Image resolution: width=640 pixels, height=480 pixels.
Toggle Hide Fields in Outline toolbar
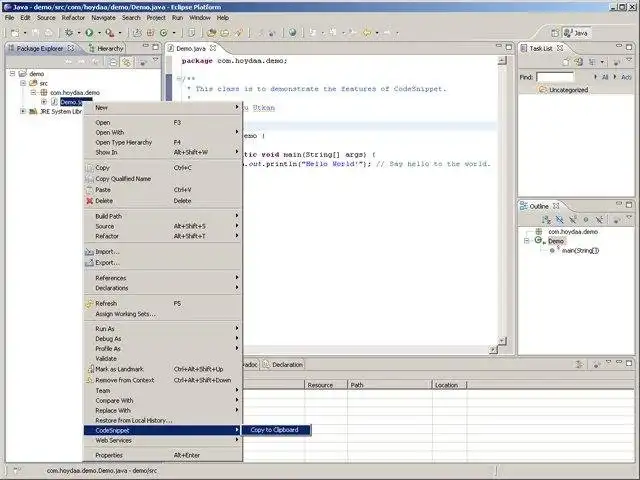tap(559, 220)
